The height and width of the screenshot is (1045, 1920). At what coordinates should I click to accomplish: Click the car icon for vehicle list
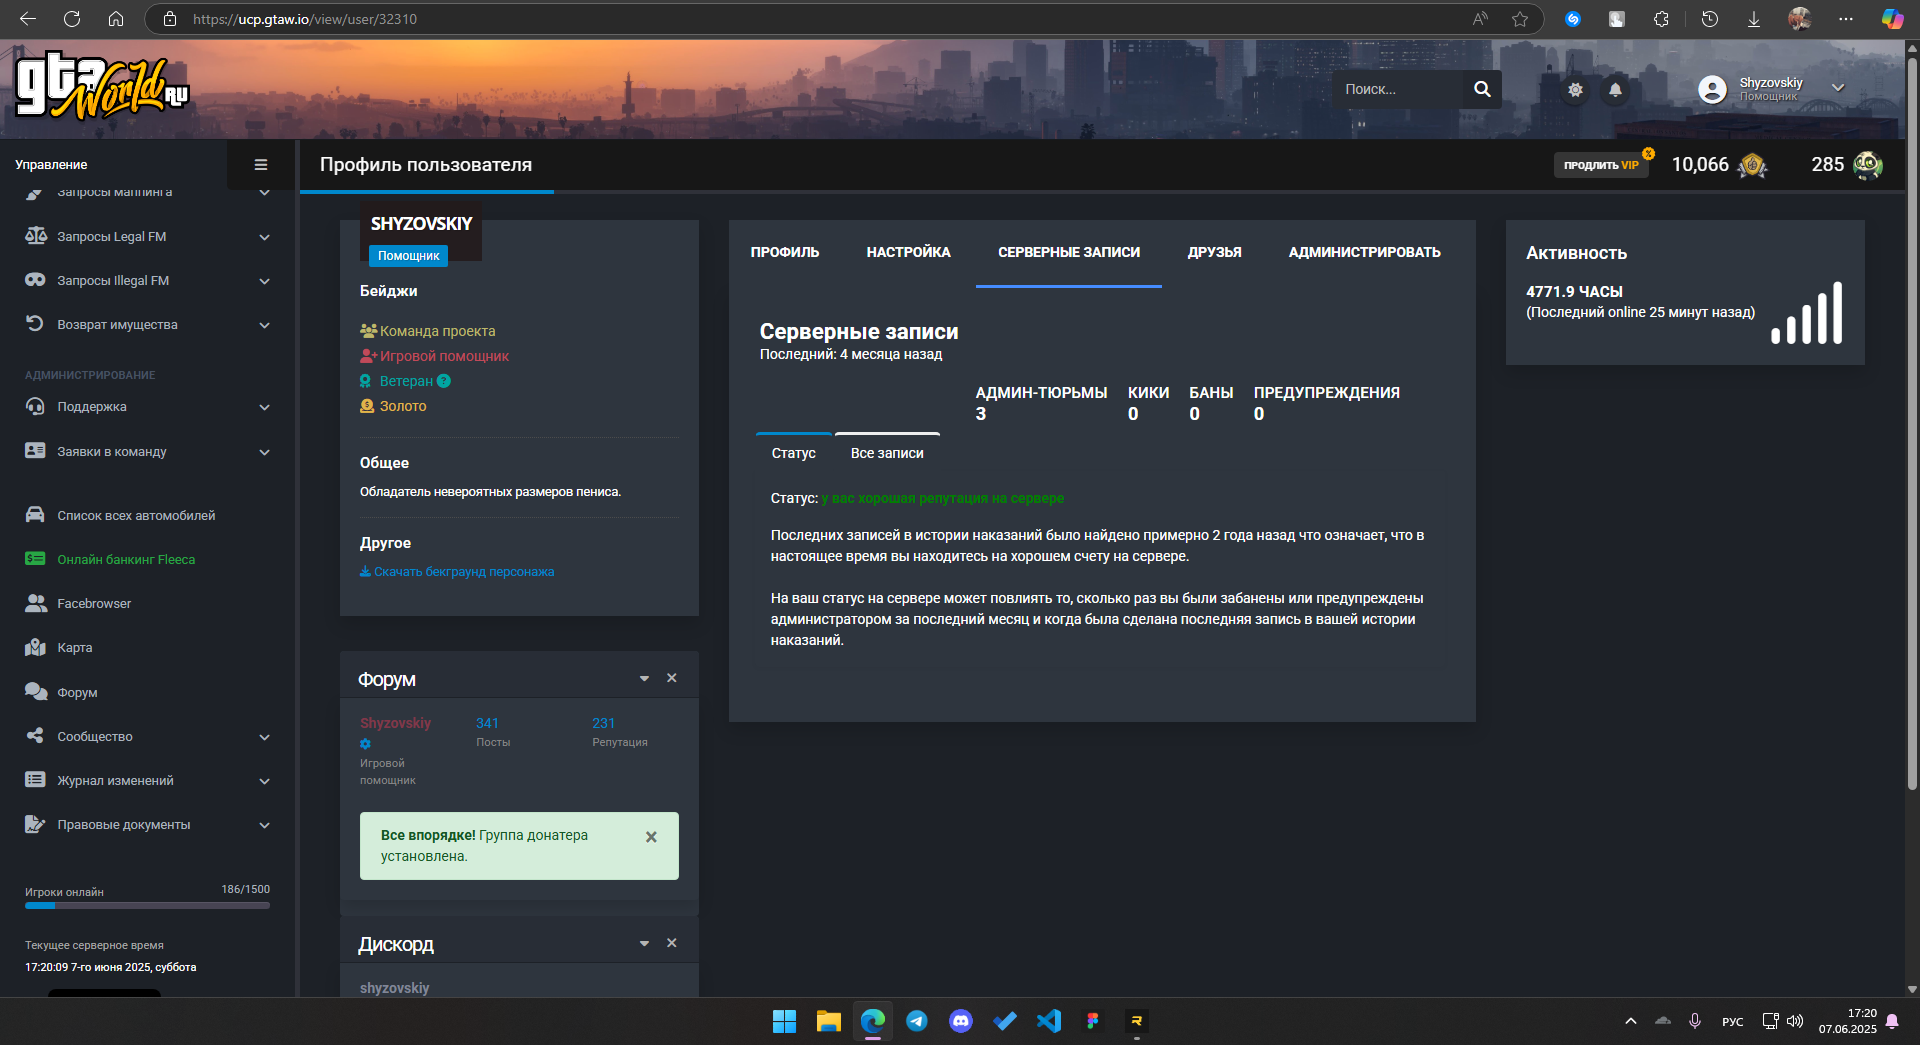(x=35, y=515)
